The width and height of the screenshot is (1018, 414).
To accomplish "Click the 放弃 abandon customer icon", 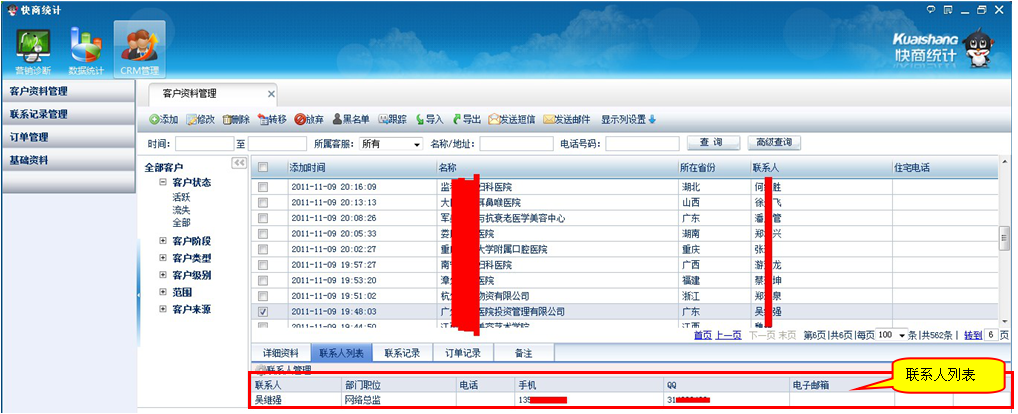I will pos(300,120).
